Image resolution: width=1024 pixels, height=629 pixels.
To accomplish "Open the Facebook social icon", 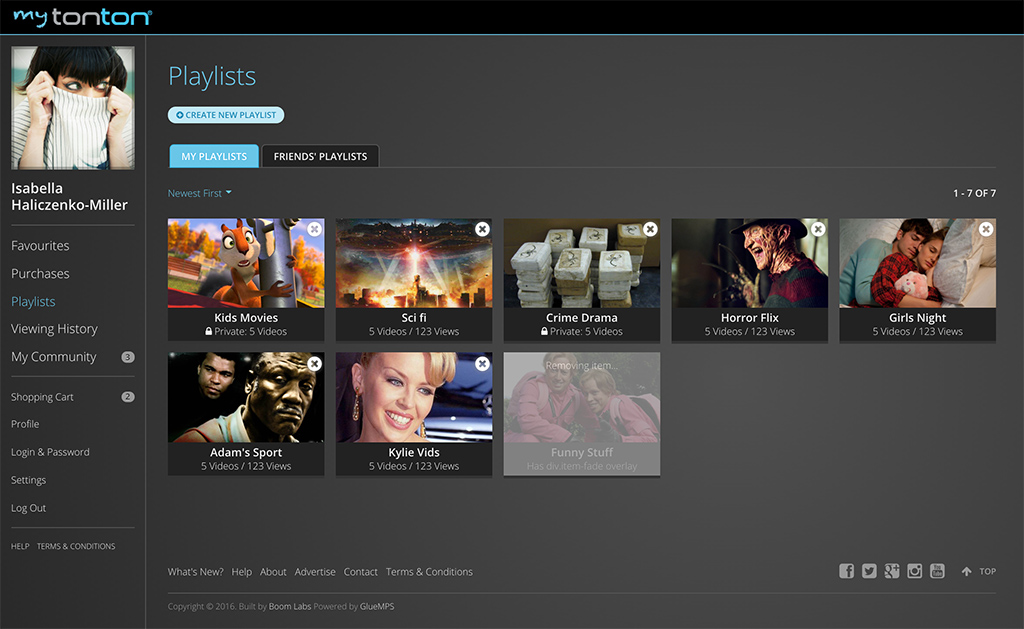I will click(x=846, y=571).
